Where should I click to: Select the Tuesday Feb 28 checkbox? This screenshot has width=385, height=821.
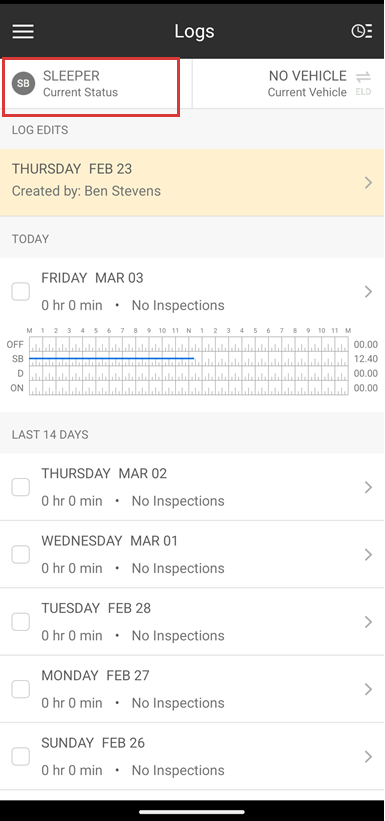[21, 622]
